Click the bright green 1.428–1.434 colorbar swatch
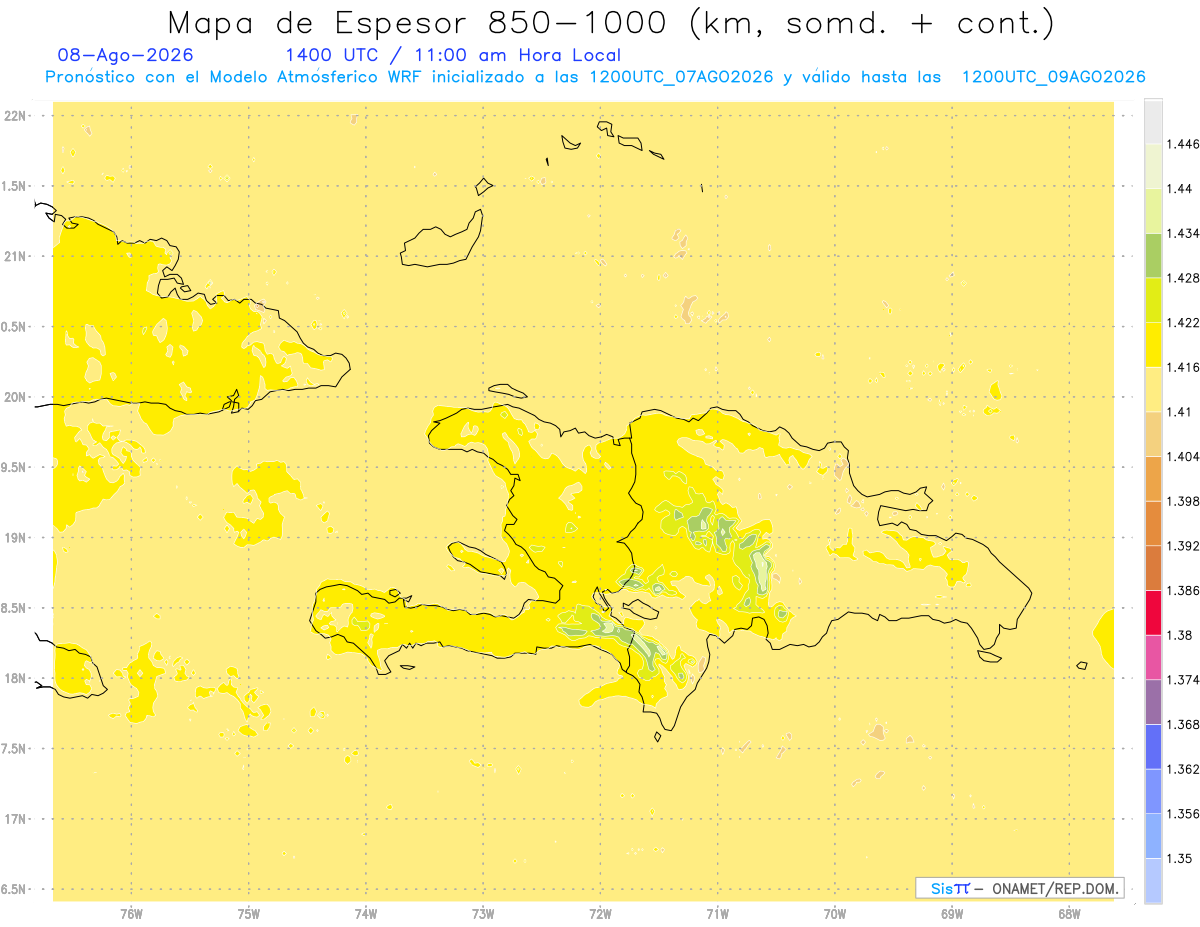The image size is (1200, 927). pos(1153,255)
